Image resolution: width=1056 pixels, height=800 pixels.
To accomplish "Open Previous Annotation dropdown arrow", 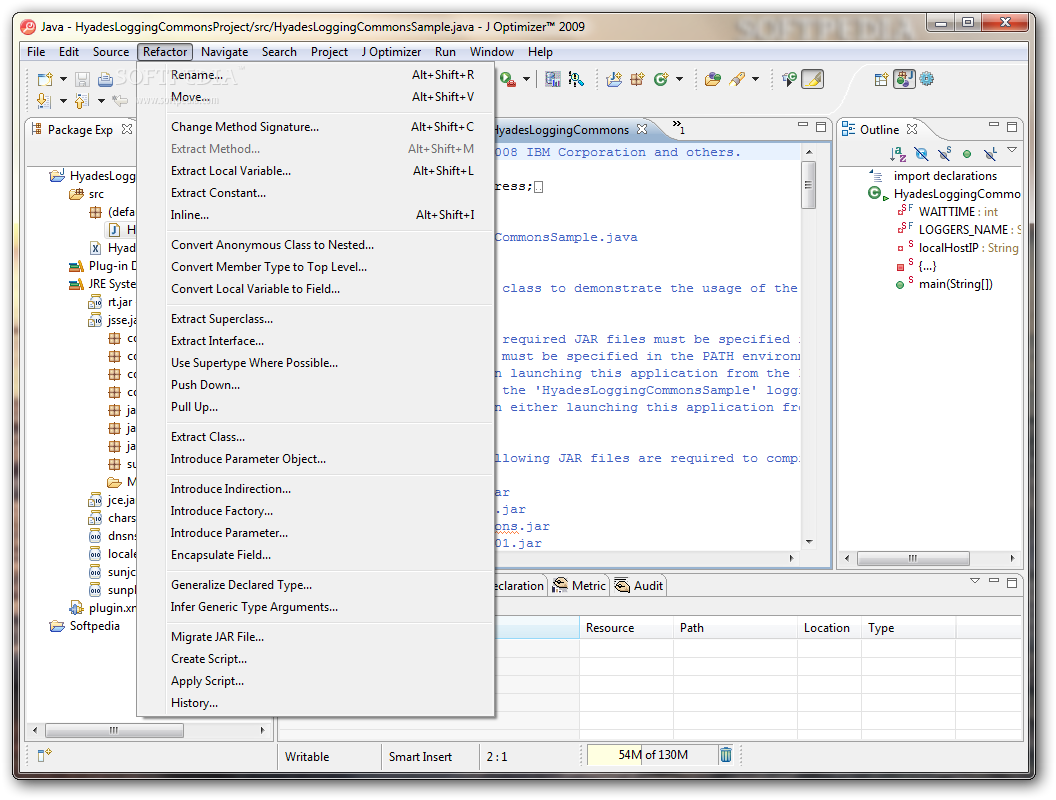I will (101, 101).
